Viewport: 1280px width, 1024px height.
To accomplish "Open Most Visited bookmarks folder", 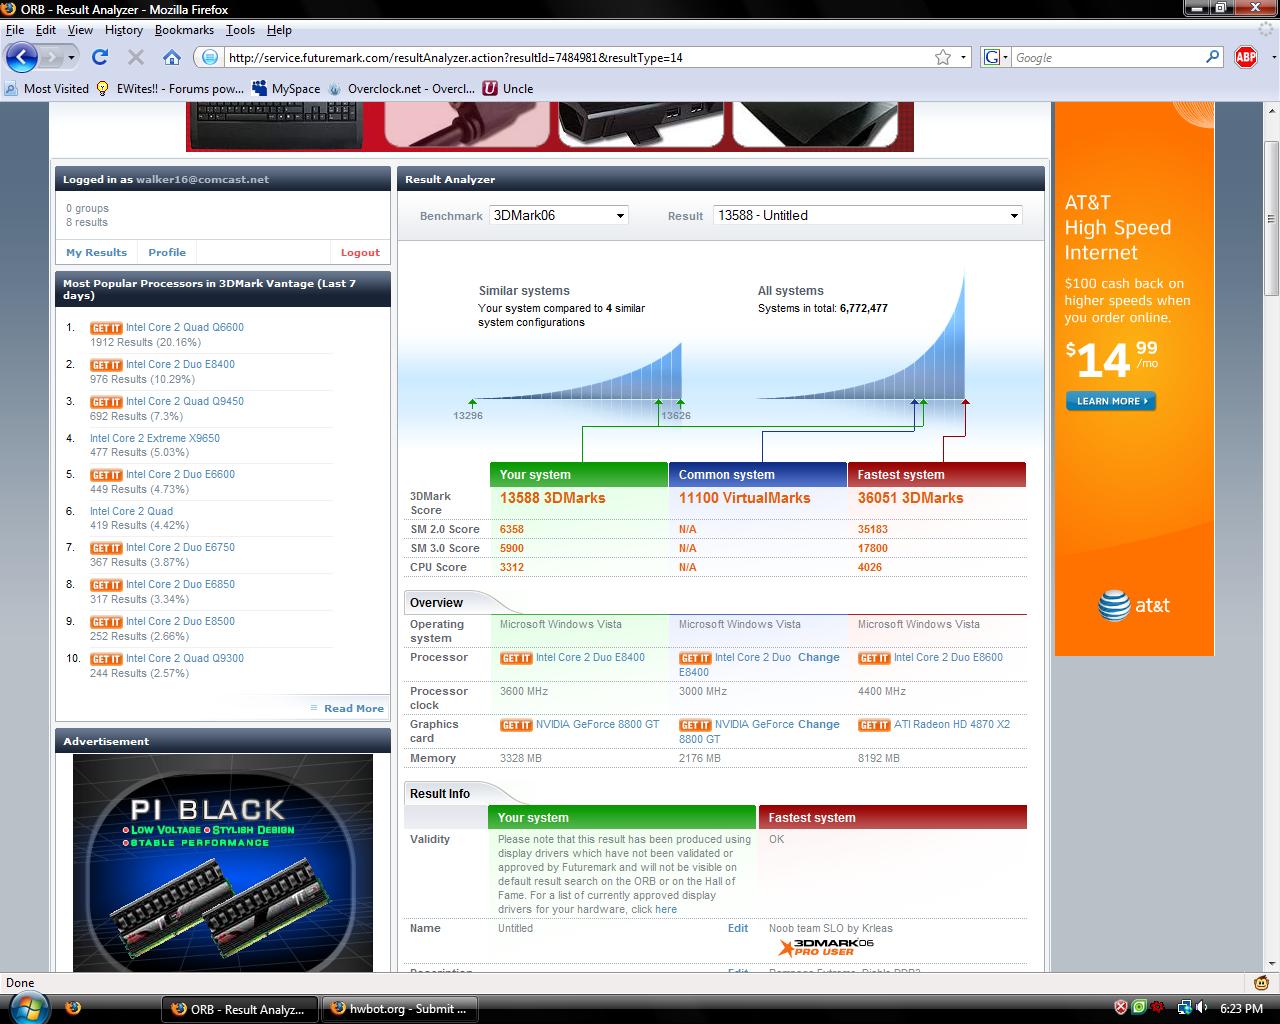I will (x=47, y=88).
